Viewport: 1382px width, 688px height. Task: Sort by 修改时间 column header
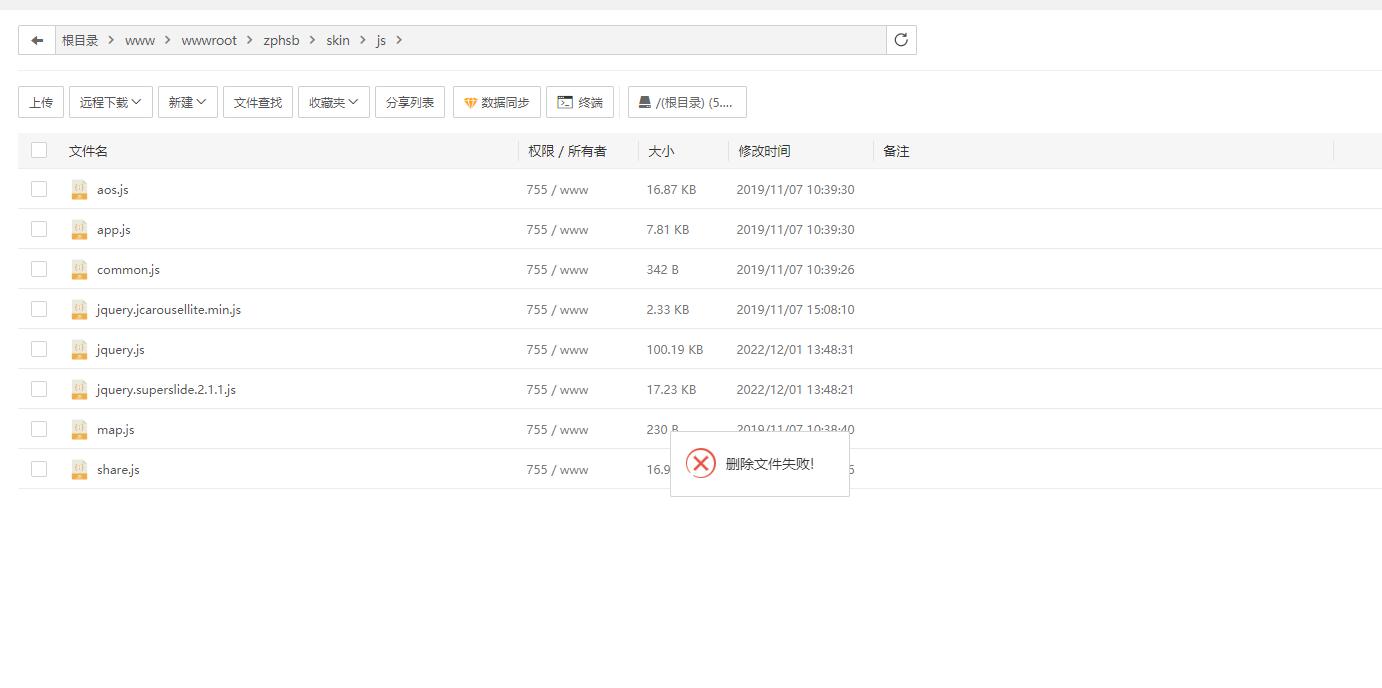(764, 151)
